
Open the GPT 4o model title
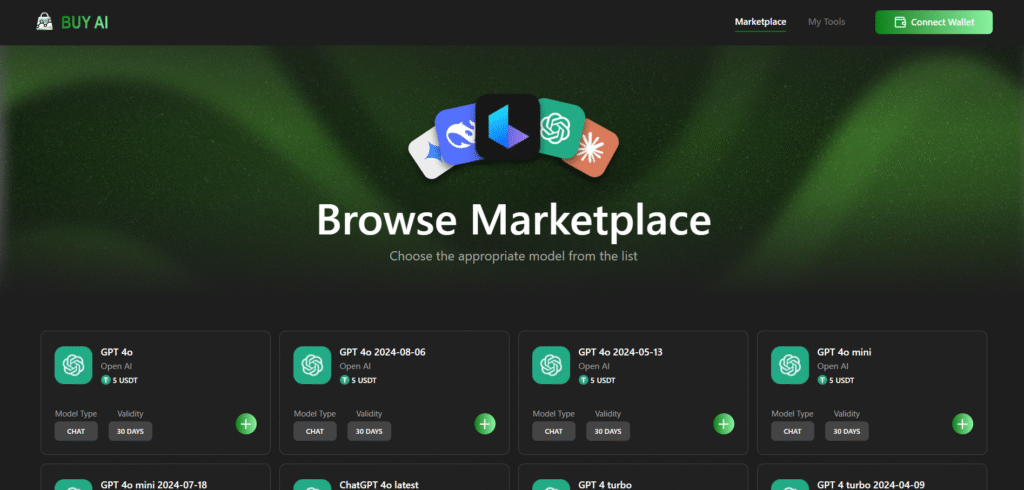pyautogui.click(x=117, y=352)
